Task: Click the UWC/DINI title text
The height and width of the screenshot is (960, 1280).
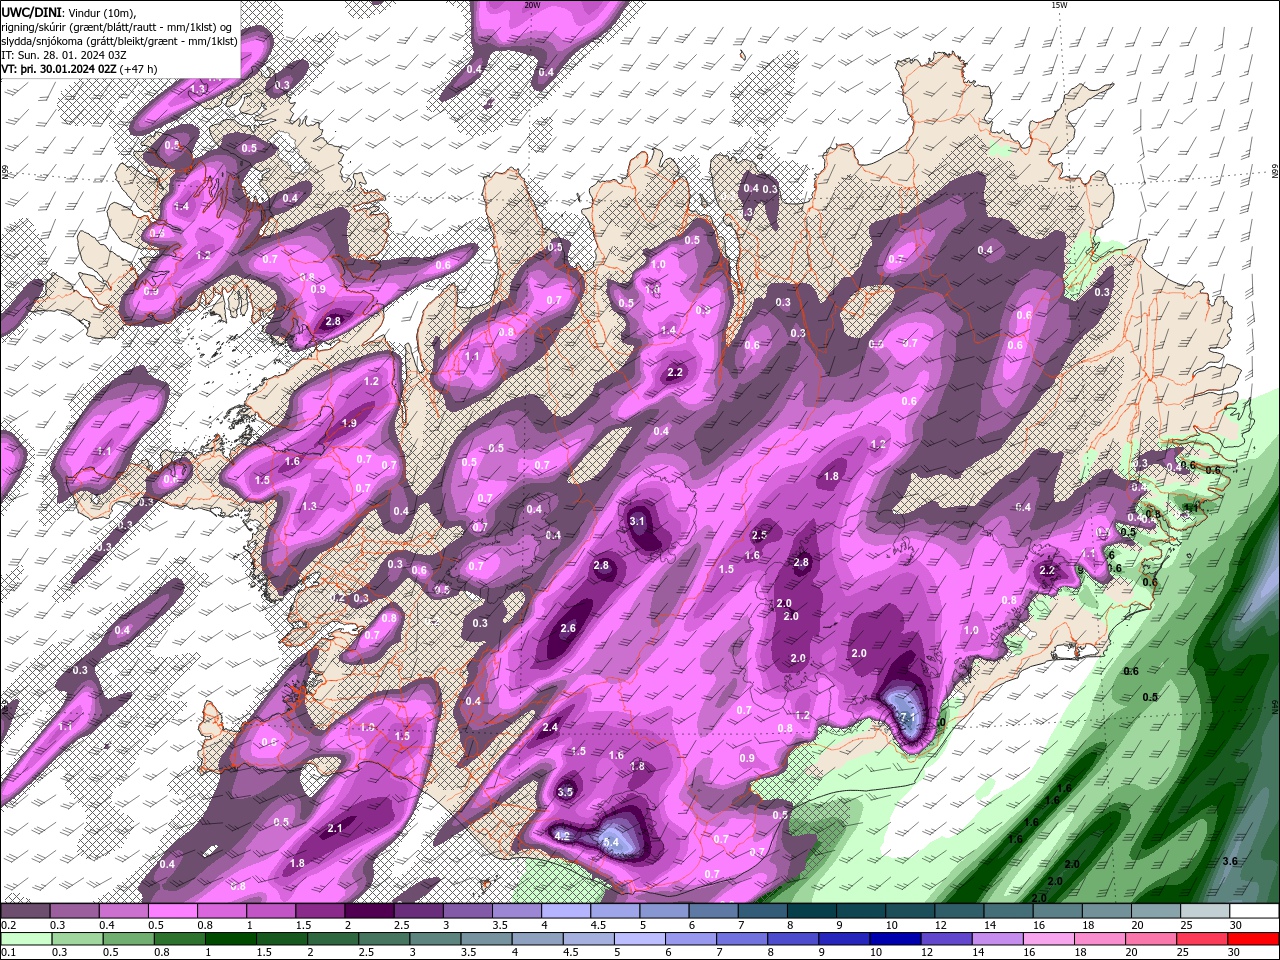Action: [31, 11]
